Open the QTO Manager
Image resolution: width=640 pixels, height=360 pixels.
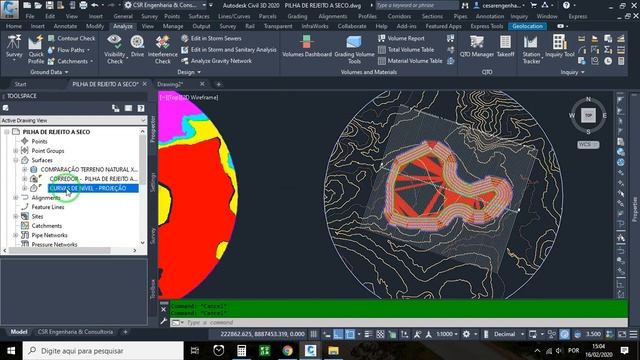coord(477,46)
